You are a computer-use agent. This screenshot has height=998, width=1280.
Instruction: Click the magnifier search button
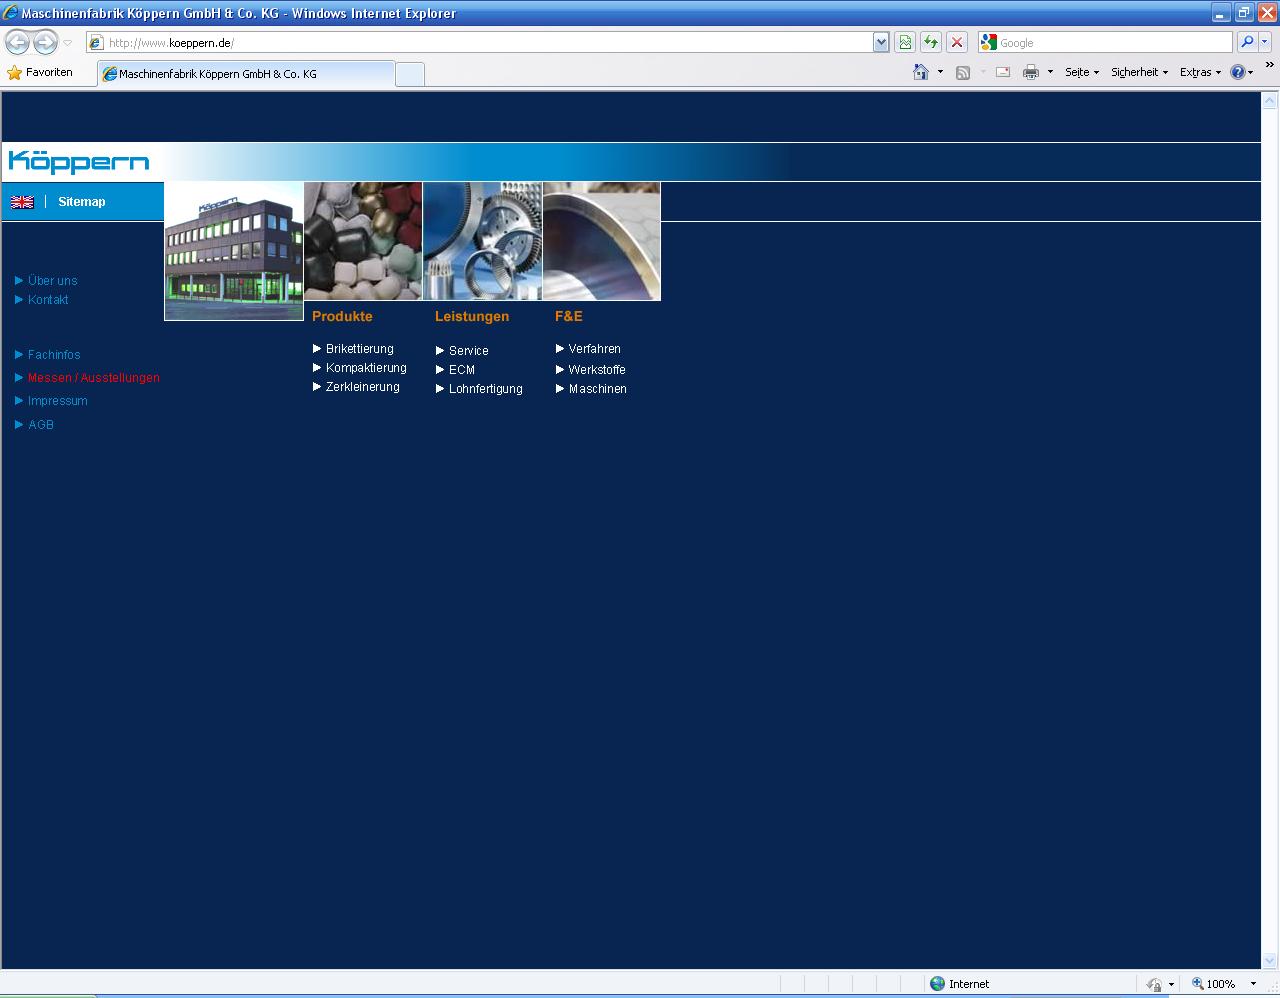(x=1246, y=42)
